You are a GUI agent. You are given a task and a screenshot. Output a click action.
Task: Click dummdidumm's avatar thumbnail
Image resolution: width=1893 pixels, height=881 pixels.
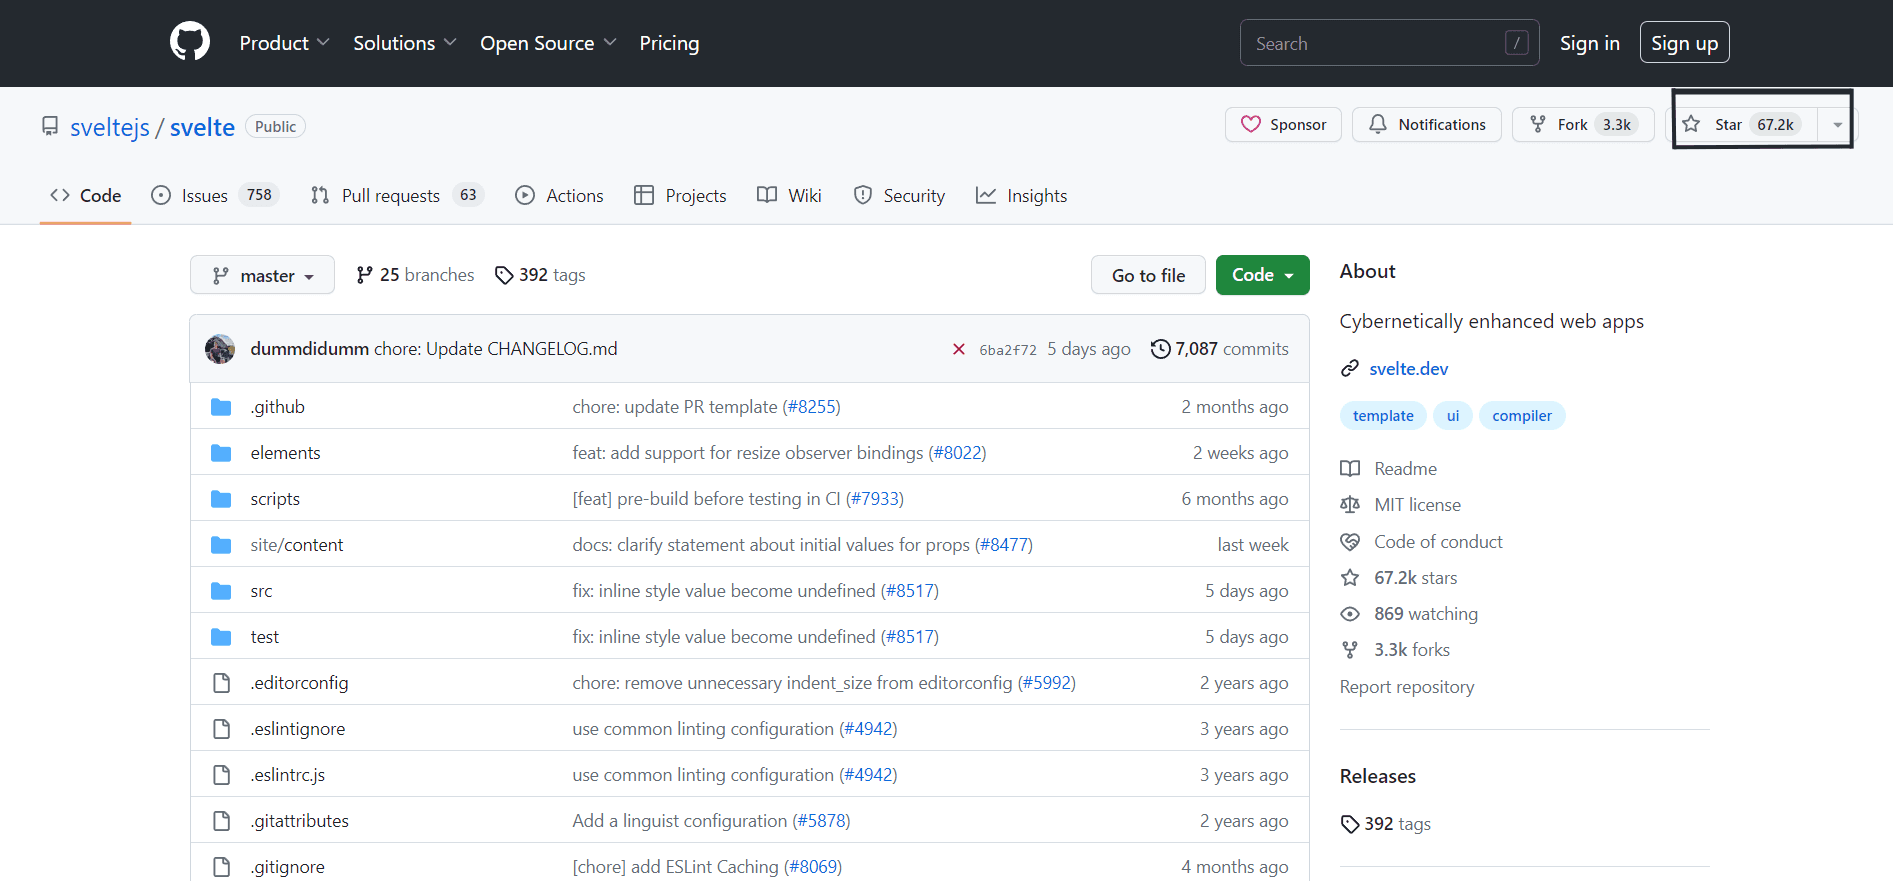220,349
